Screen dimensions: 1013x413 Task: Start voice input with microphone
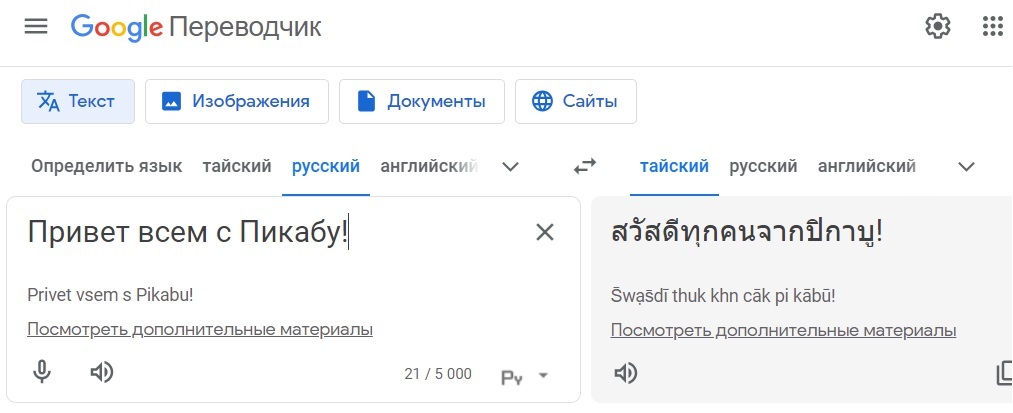[42, 372]
